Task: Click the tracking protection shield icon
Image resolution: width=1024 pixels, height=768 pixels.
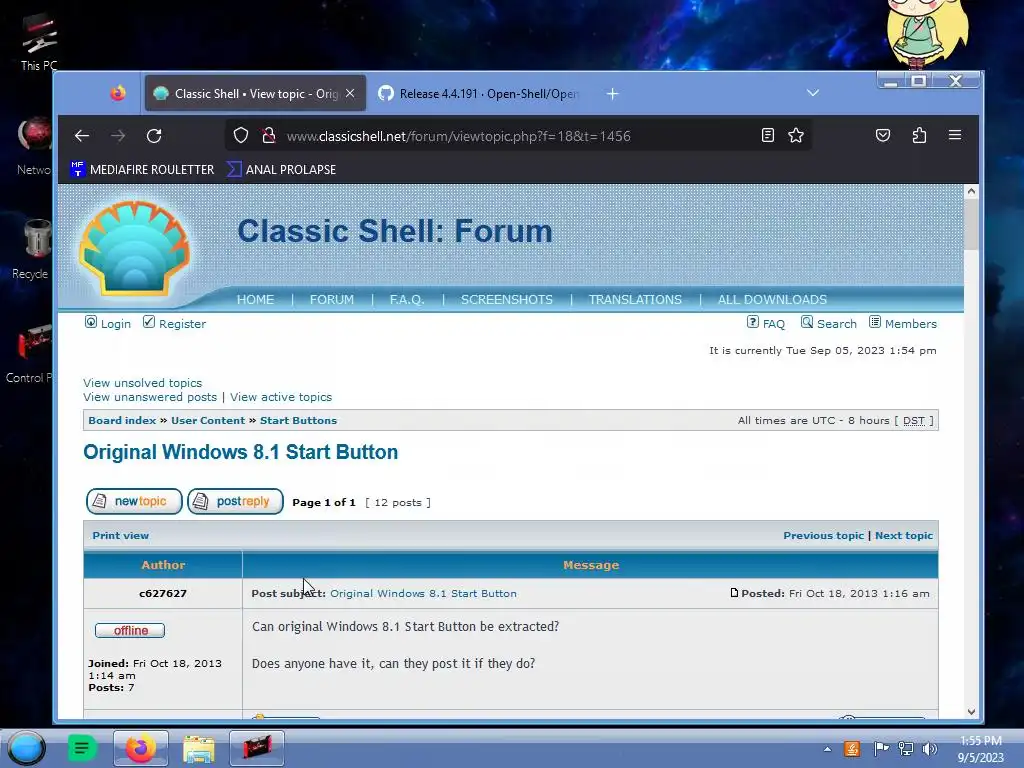Action: pos(241,136)
